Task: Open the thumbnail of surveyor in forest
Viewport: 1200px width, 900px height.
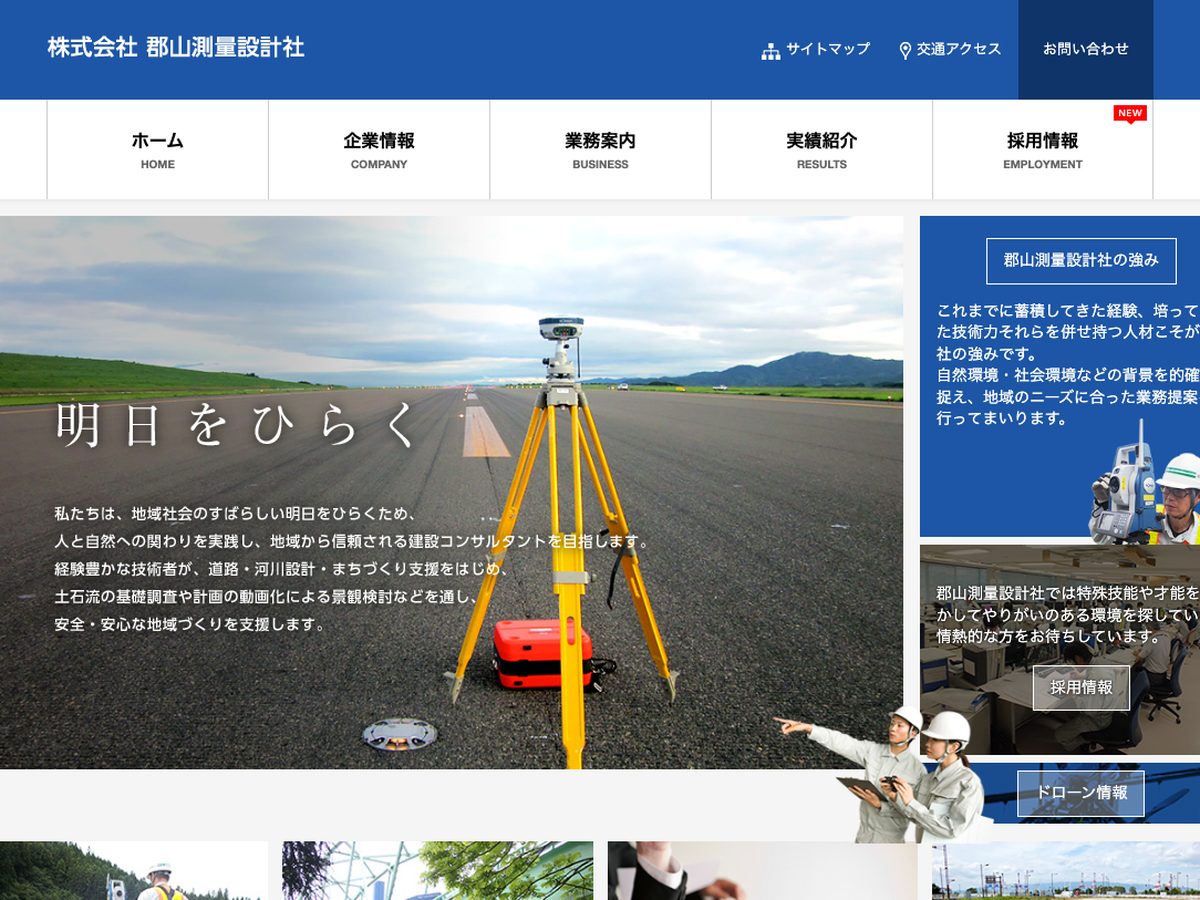Action: pyautogui.click(x=134, y=870)
